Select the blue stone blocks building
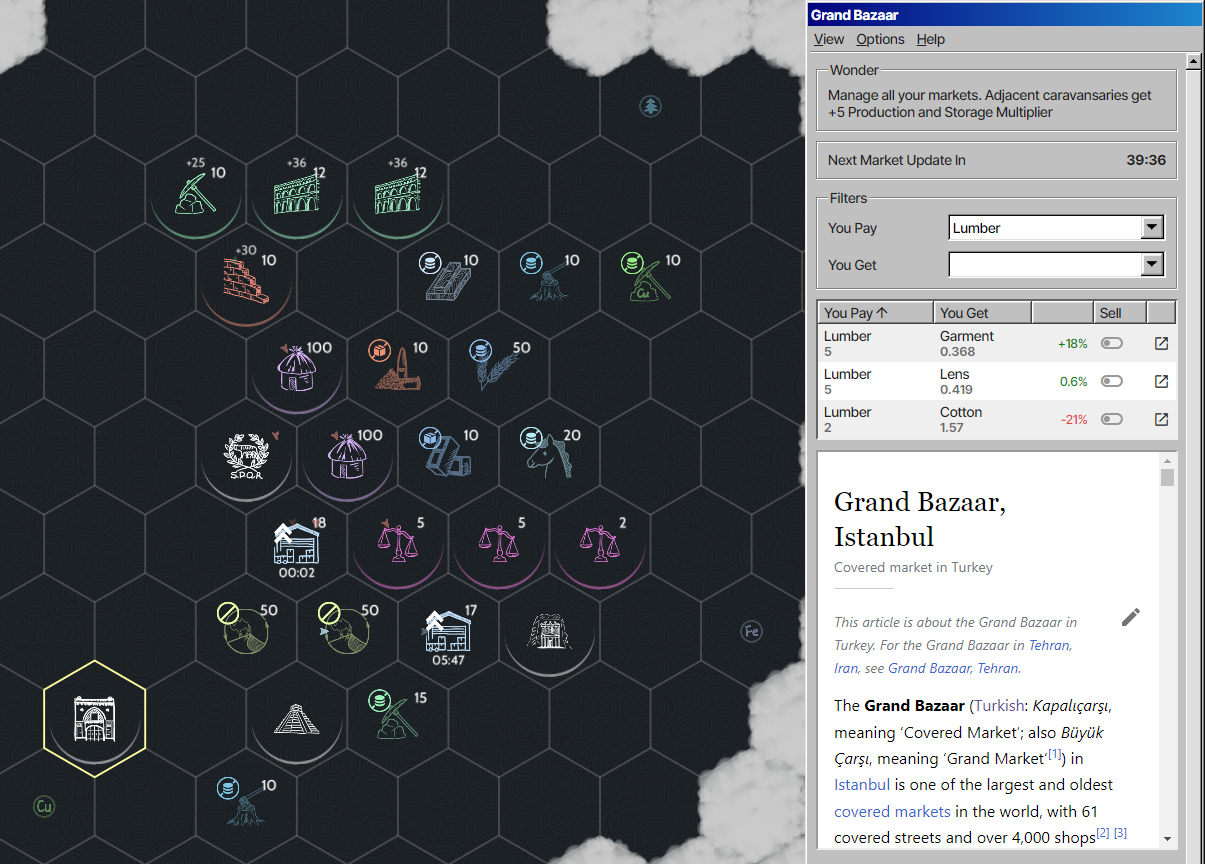1205x864 pixels. point(449,452)
